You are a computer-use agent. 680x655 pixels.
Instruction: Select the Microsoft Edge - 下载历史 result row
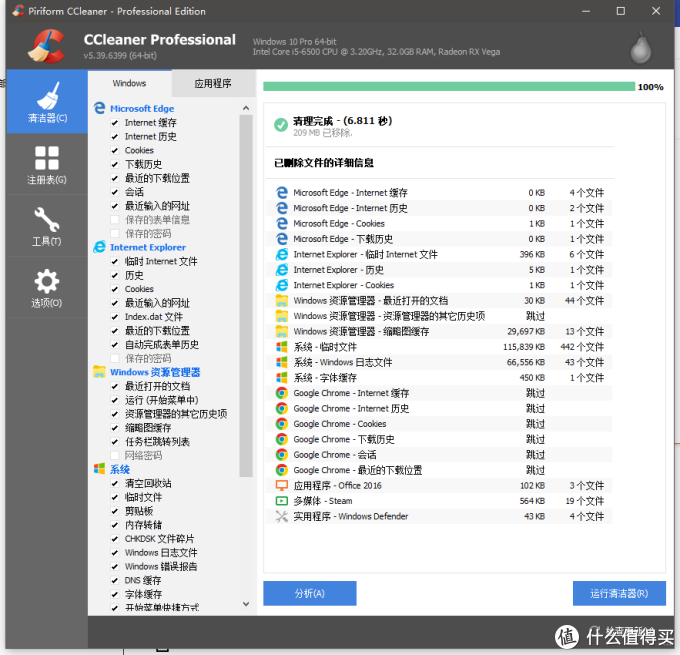pos(439,239)
